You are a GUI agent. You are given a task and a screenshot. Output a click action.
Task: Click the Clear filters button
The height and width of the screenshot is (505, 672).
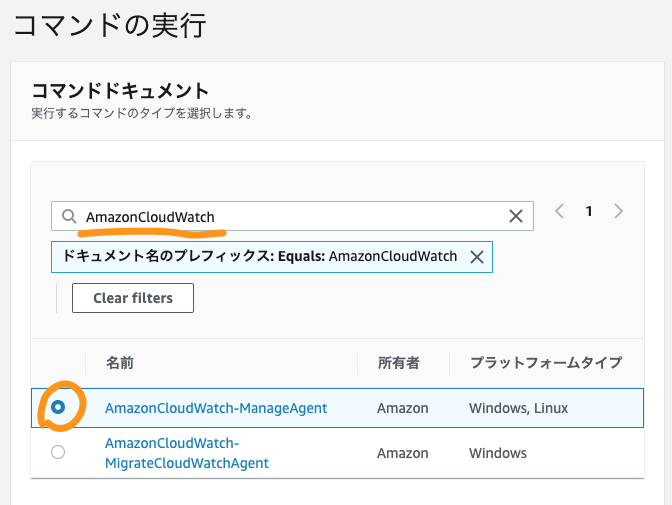[133, 298]
